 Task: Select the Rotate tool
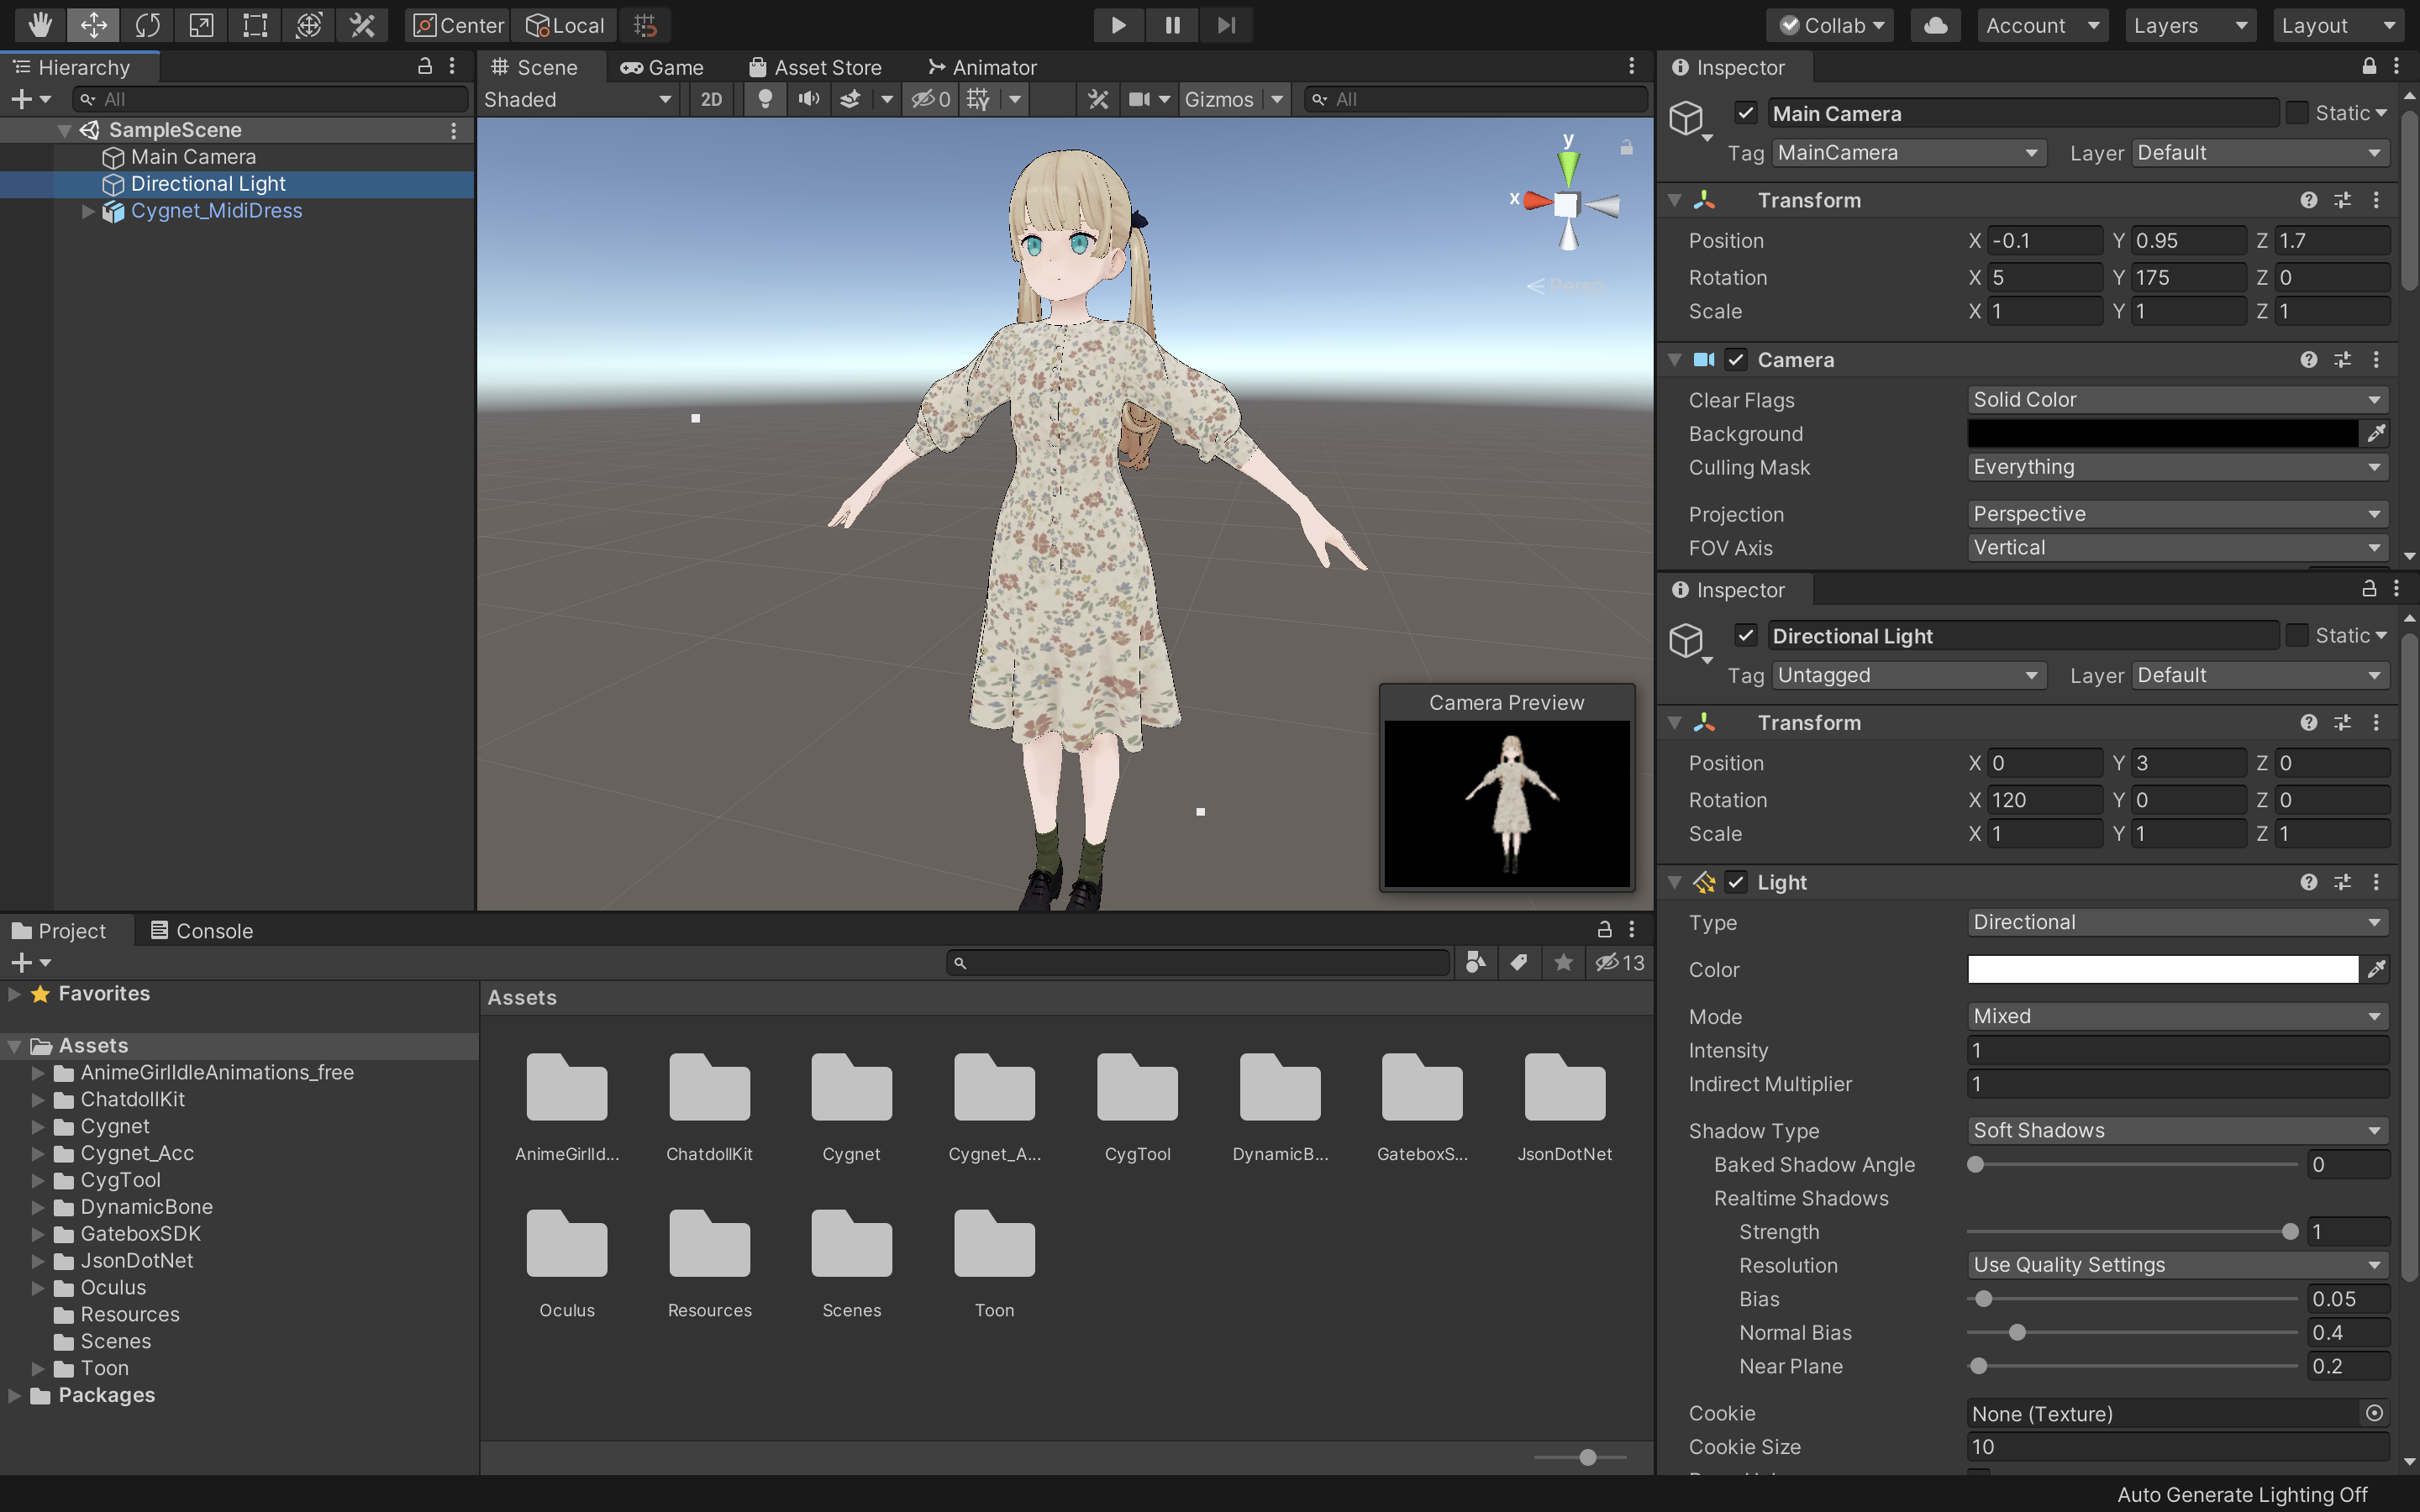click(x=147, y=25)
